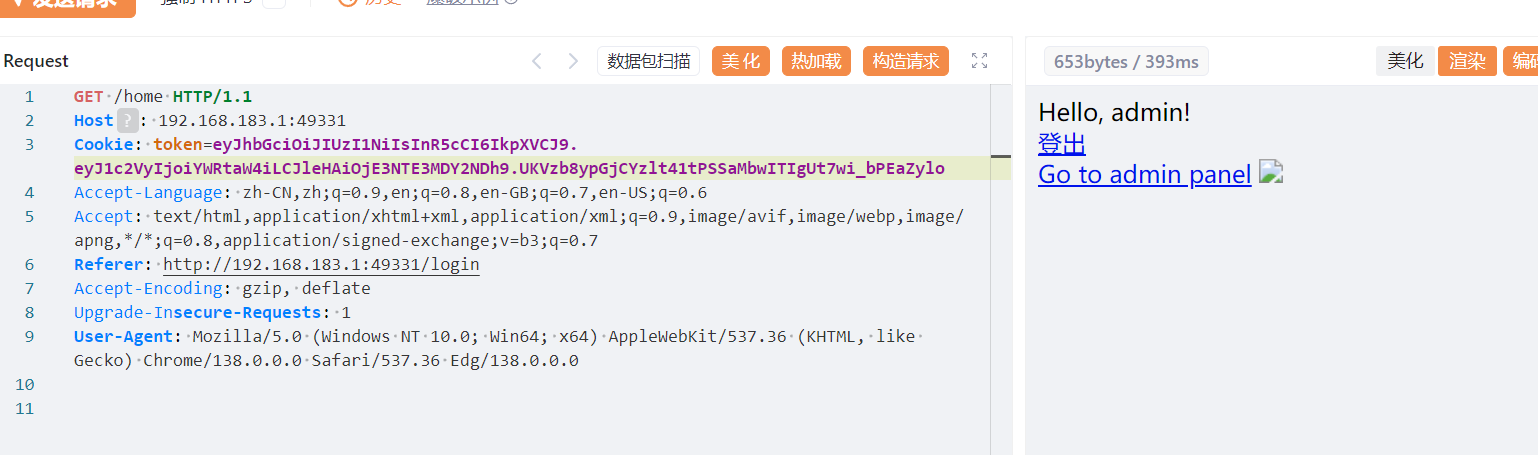Open the 数据包扫描 packet scan option
The width and height of the screenshot is (1538, 455).
[x=648, y=61]
